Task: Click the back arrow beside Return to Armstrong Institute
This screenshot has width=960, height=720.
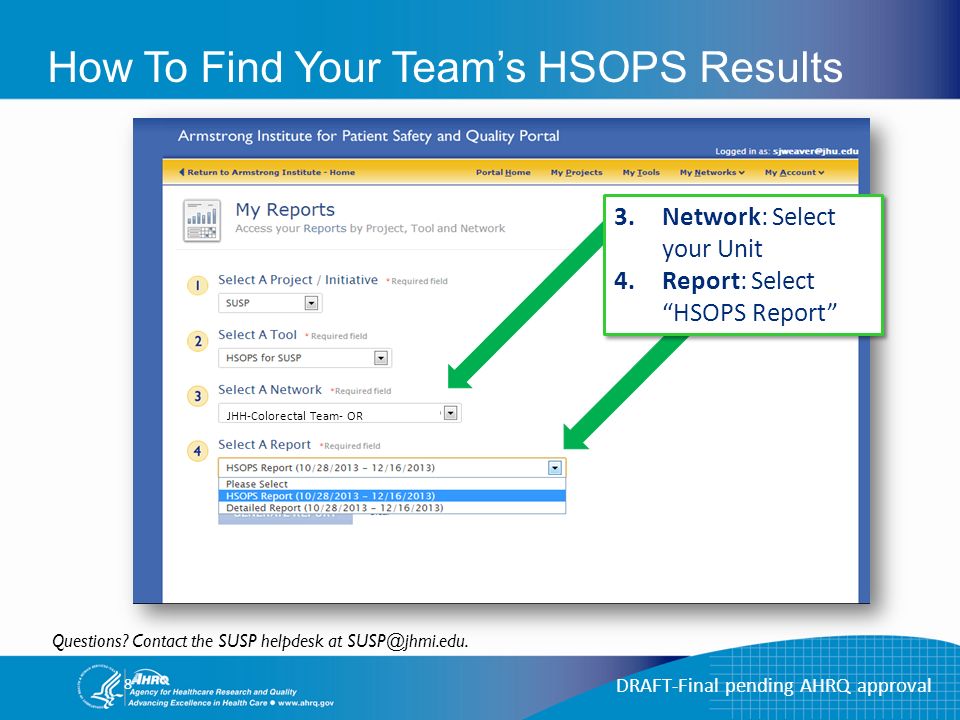Action: [181, 172]
